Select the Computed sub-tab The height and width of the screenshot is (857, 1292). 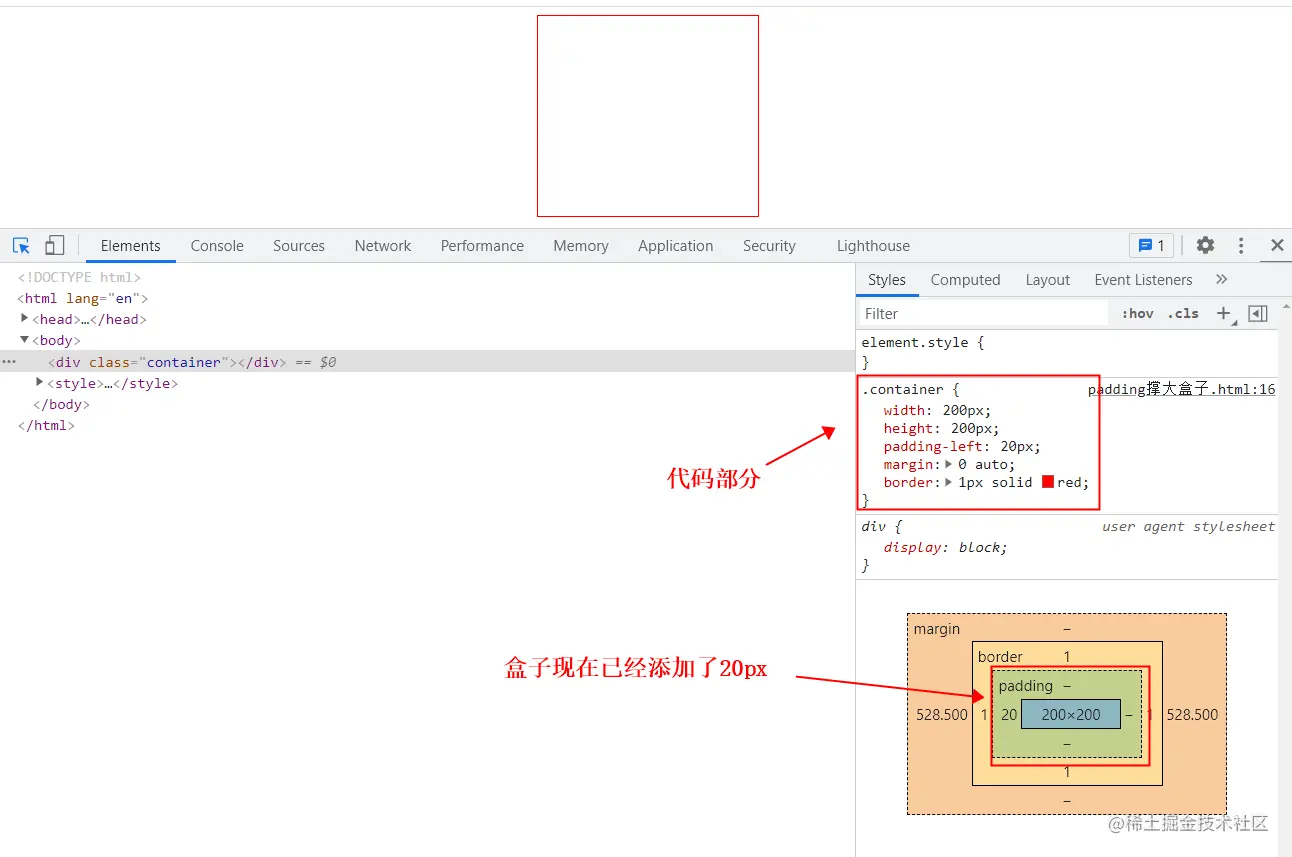(x=965, y=280)
